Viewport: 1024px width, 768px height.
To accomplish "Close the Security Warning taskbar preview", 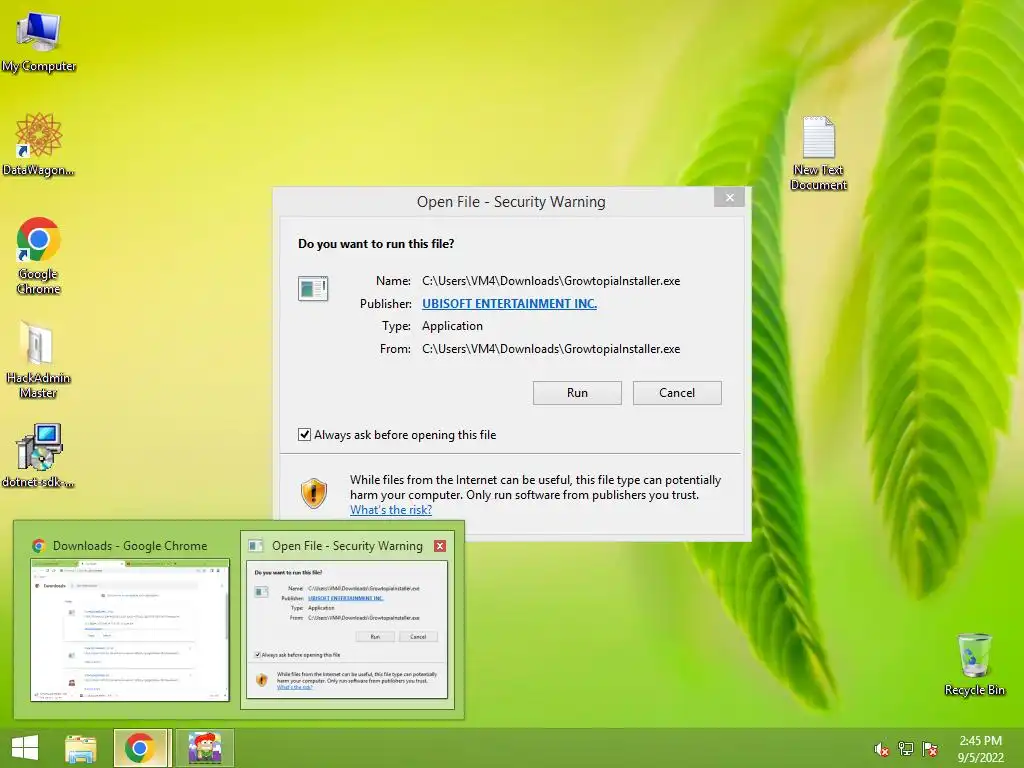I will (440, 546).
